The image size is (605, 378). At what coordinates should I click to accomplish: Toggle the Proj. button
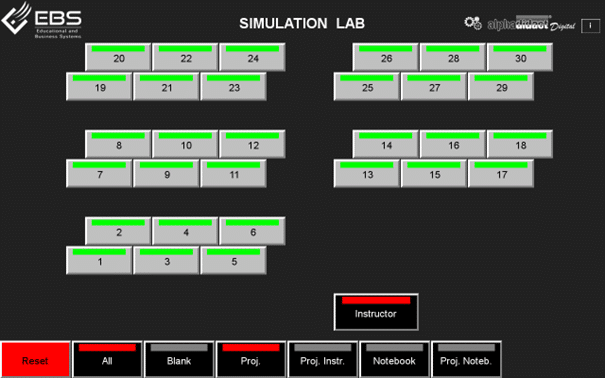coord(251,359)
